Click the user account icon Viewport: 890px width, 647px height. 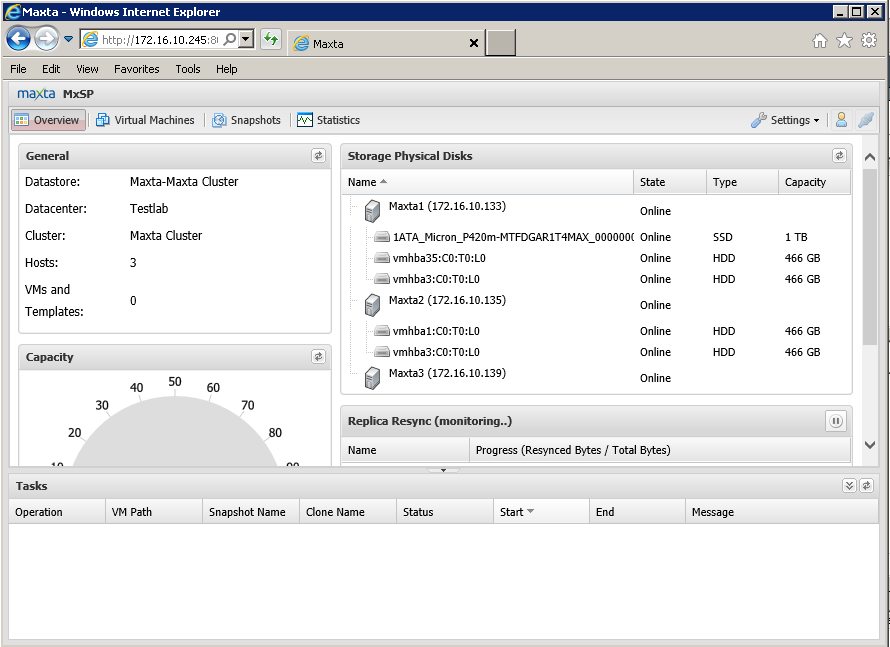pos(841,120)
